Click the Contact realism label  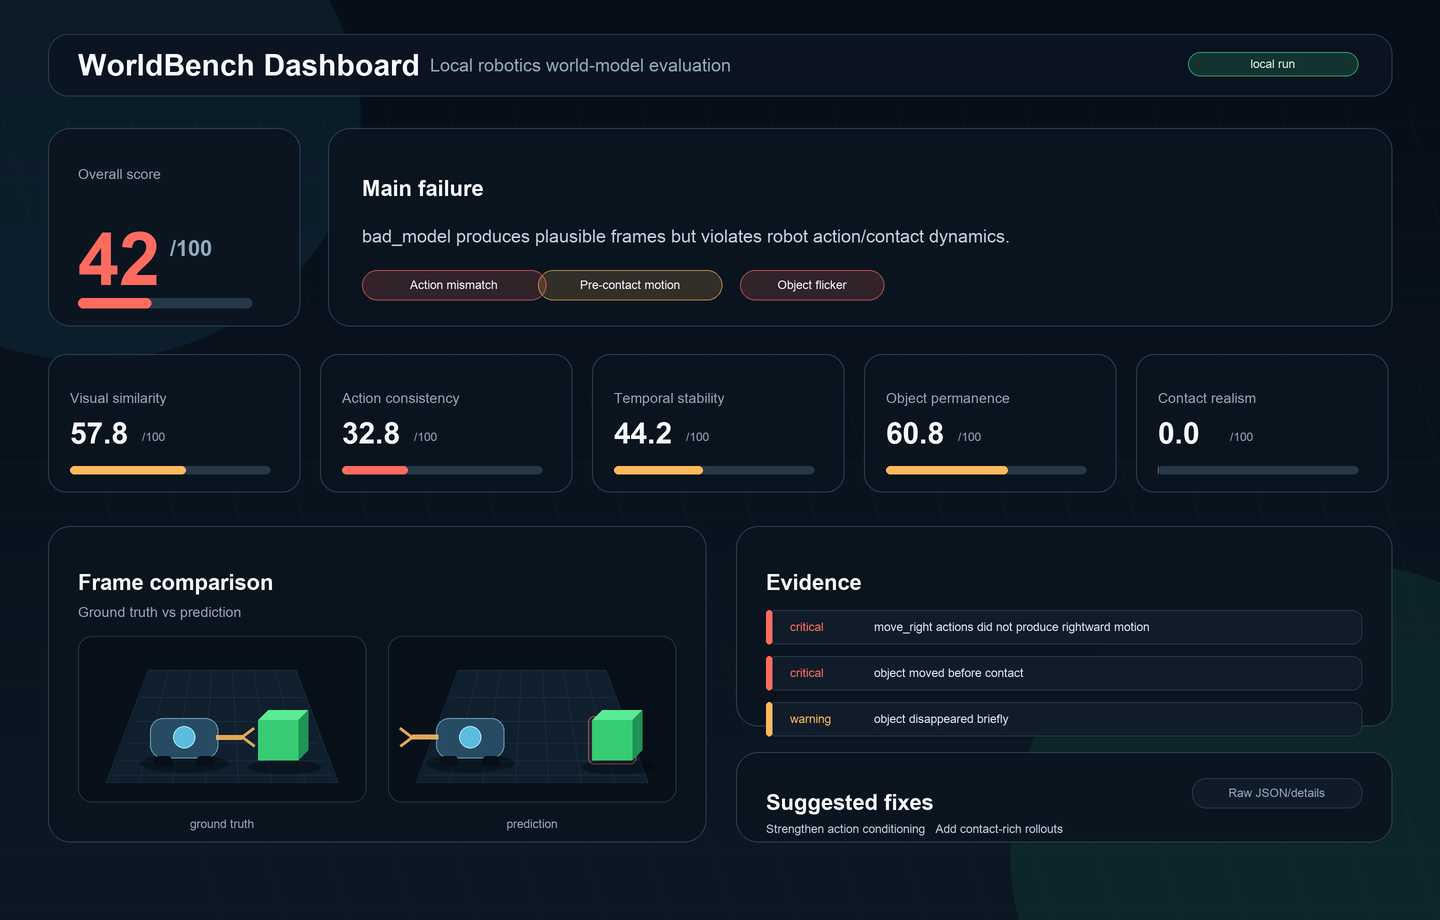tap(1206, 398)
